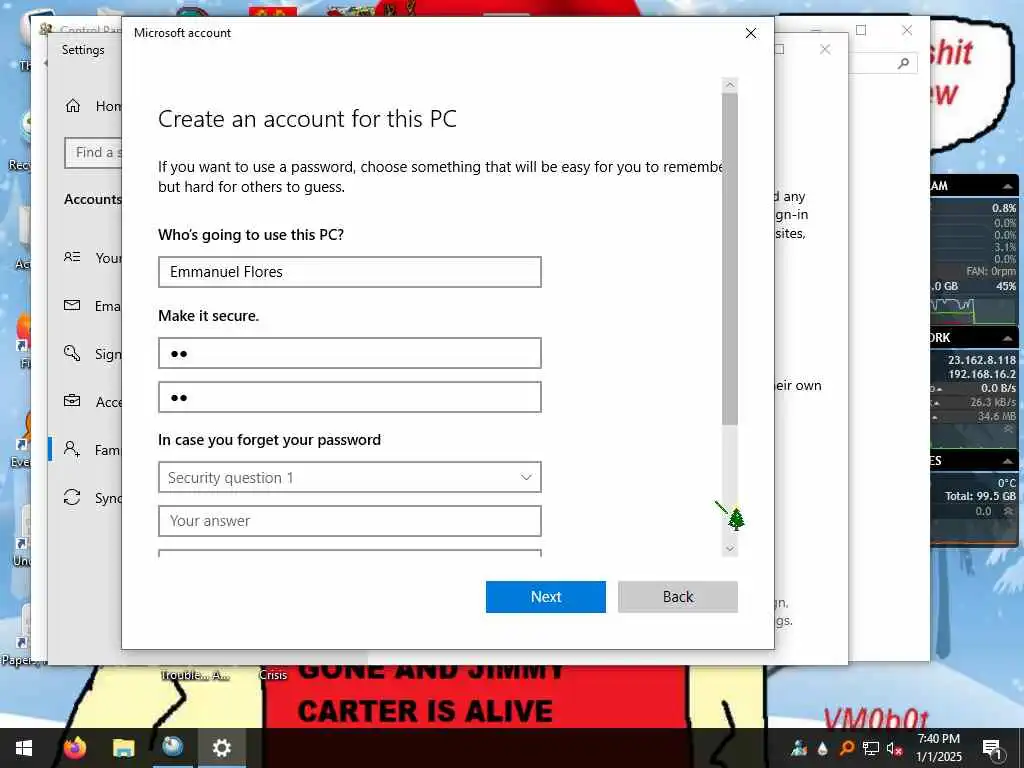The width and height of the screenshot is (1024, 768).
Task: Open the Windows Start menu
Action: [24, 748]
